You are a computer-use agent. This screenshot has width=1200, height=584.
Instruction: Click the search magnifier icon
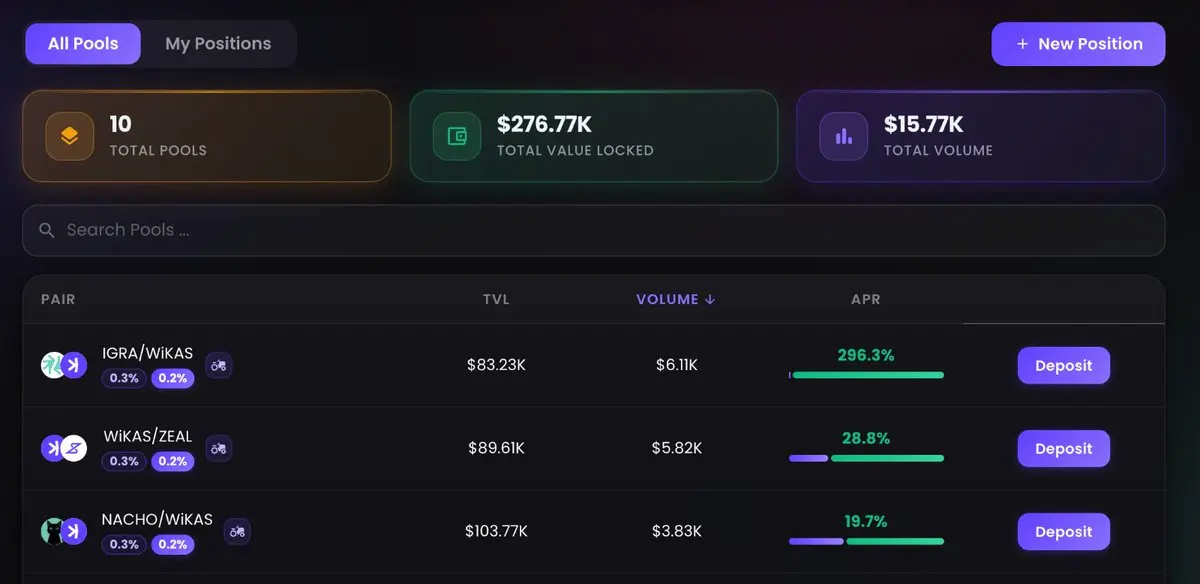[46, 231]
